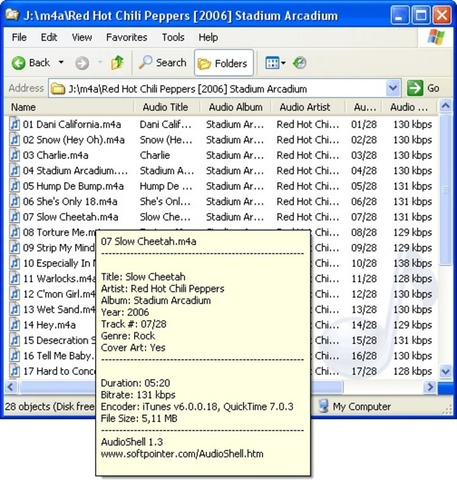Click the '03/28' track number cell
This screenshot has height=480, width=457.
point(364,155)
